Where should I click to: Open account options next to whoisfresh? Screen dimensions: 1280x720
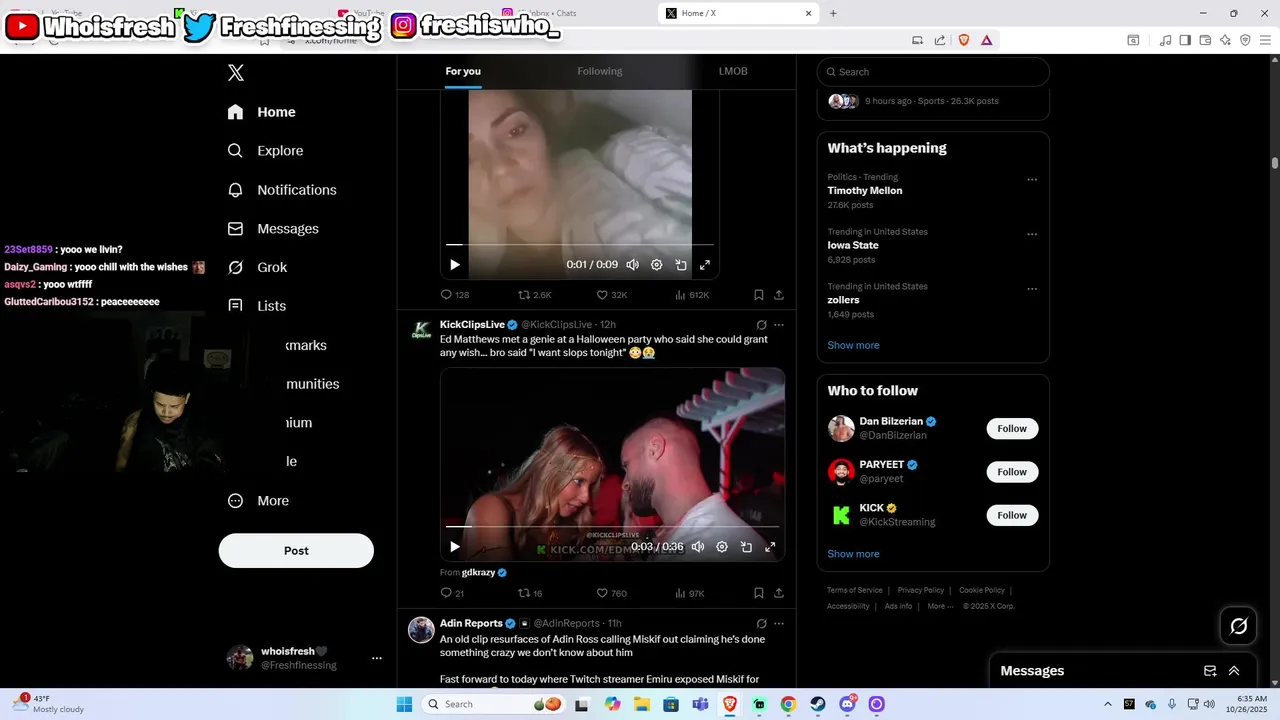[x=377, y=658]
